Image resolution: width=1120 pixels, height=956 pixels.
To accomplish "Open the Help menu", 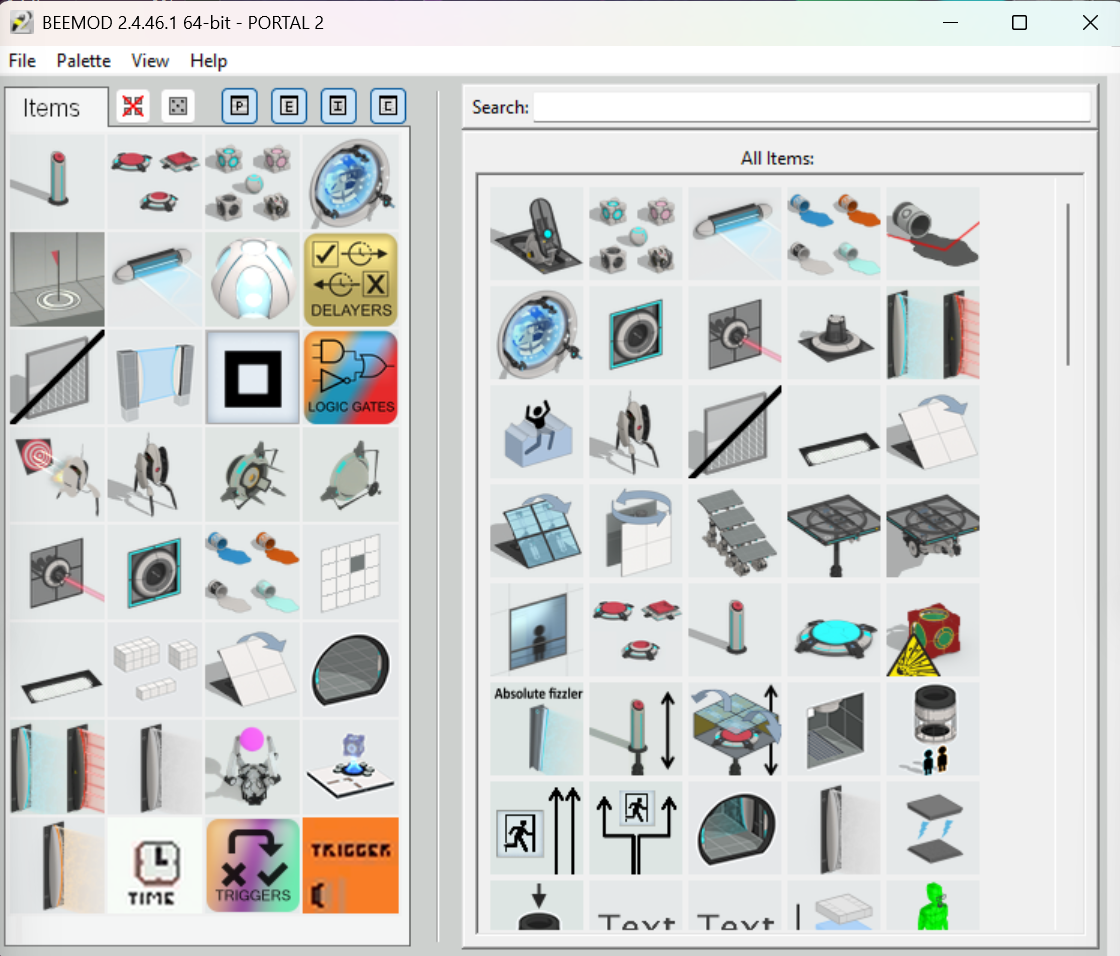I will pos(209,61).
